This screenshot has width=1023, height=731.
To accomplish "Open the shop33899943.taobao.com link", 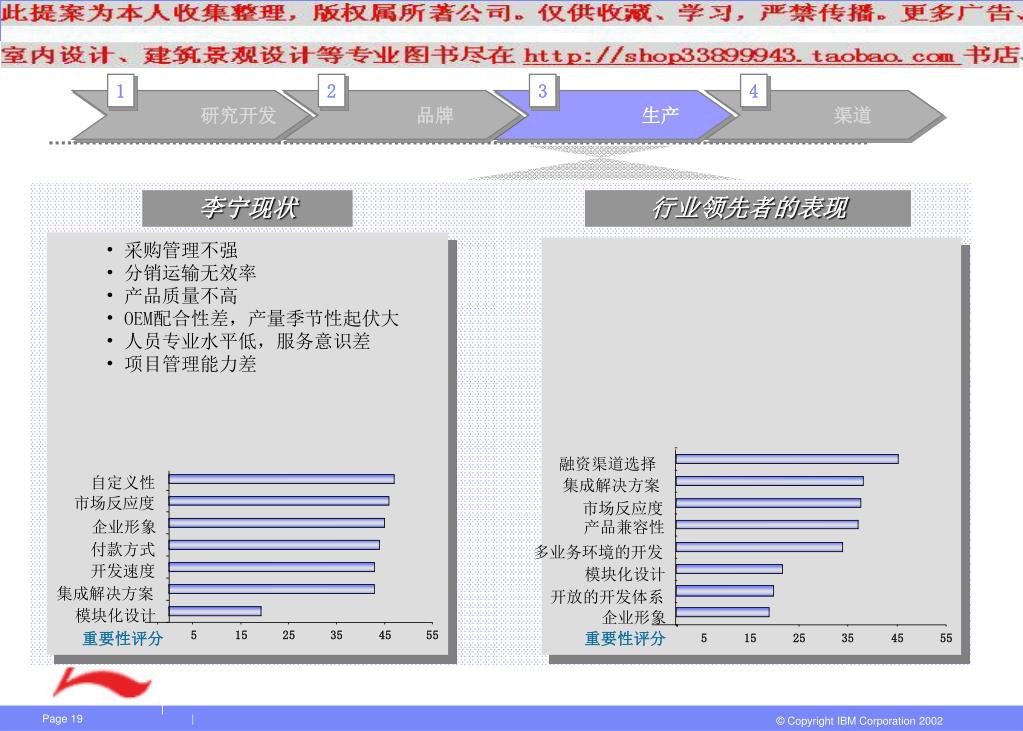I will pos(742,55).
